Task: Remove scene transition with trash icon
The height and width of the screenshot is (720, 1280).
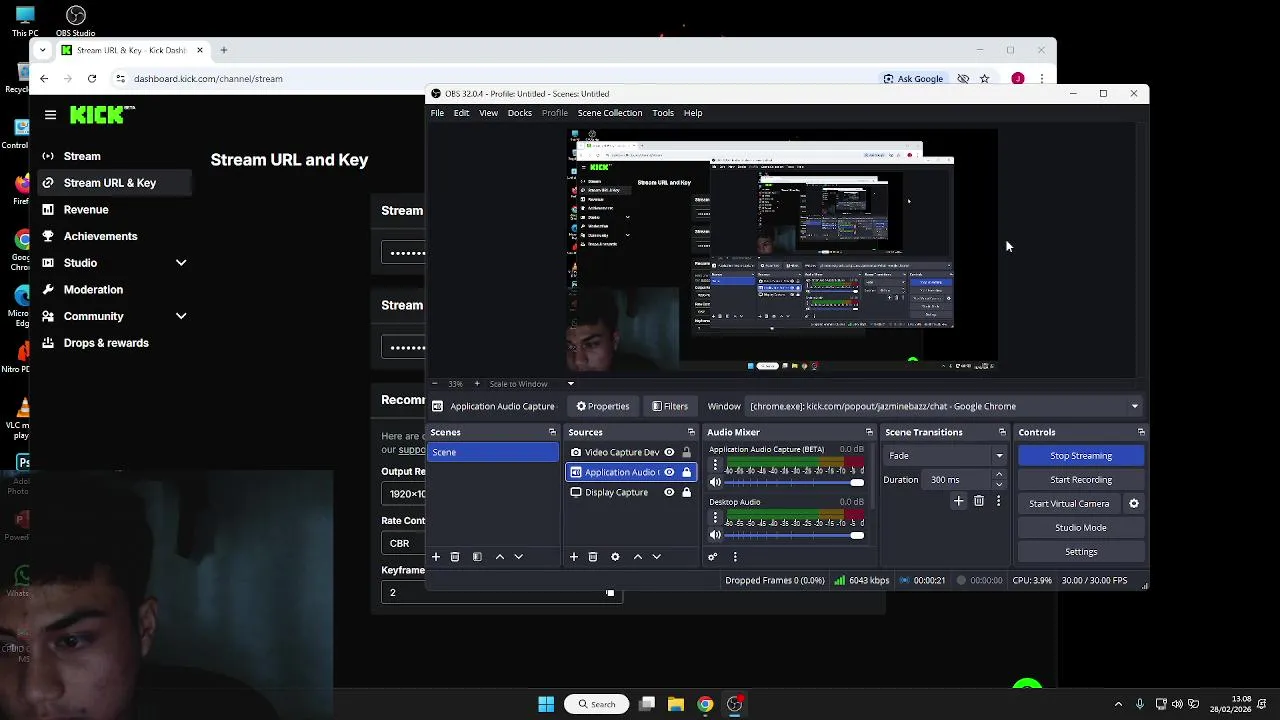Action: [x=979, y=501]
